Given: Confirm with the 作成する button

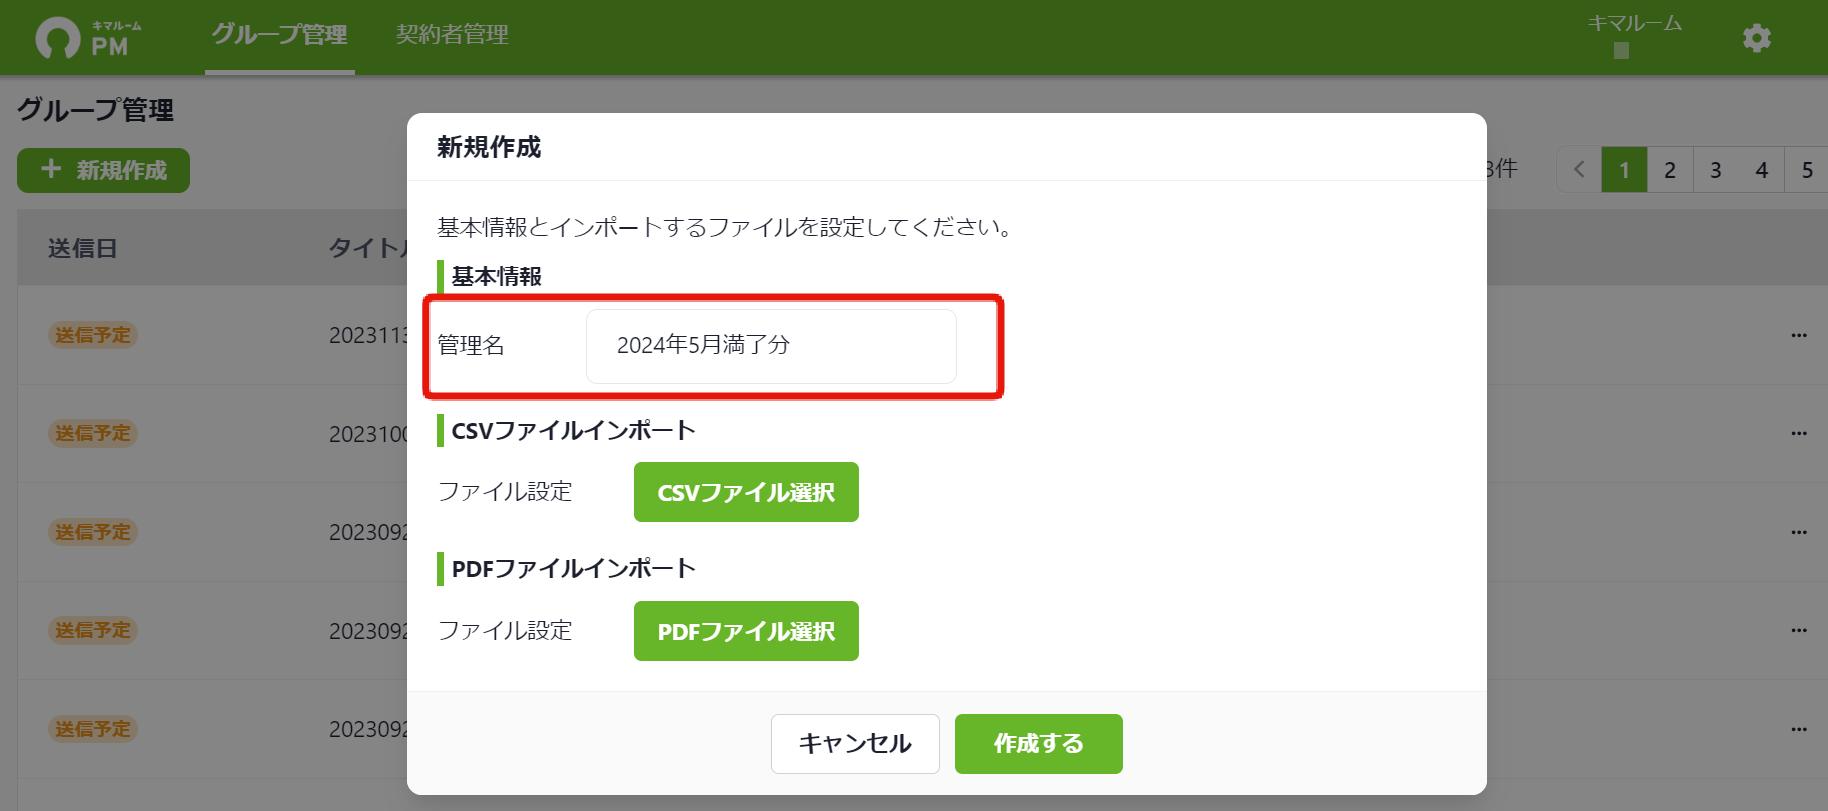Looking at the screenshot, I should pyautogui.click(x=1038, y=744).
